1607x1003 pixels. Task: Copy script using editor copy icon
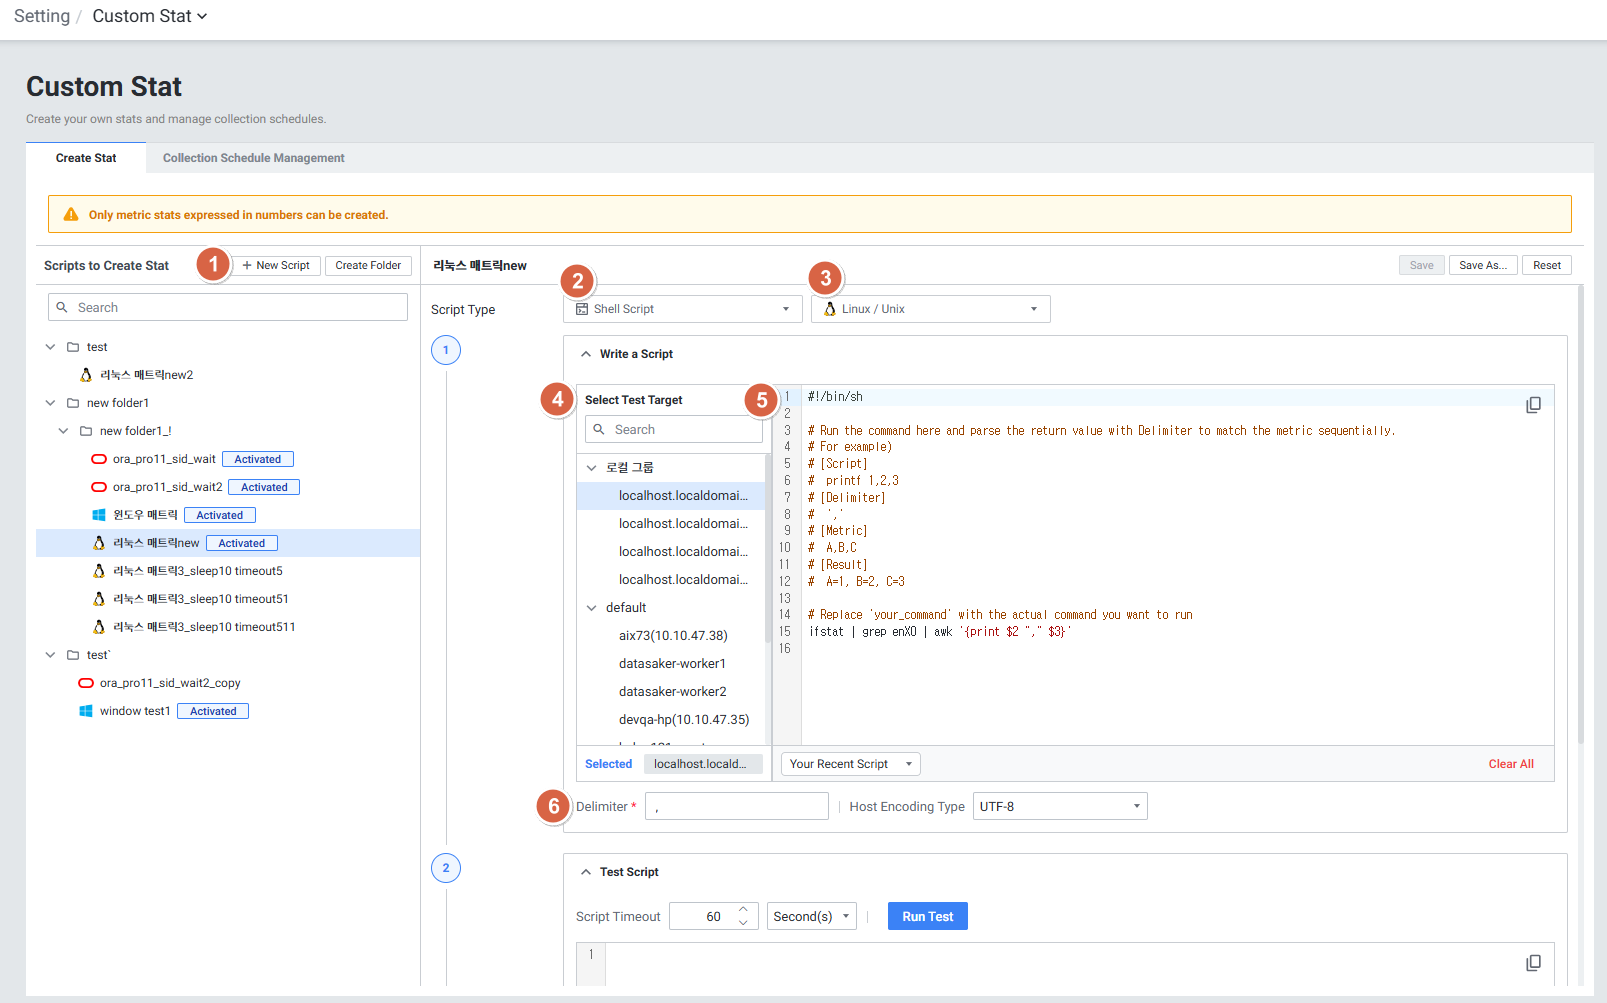pyautogui.click(x=1533, y=405)
